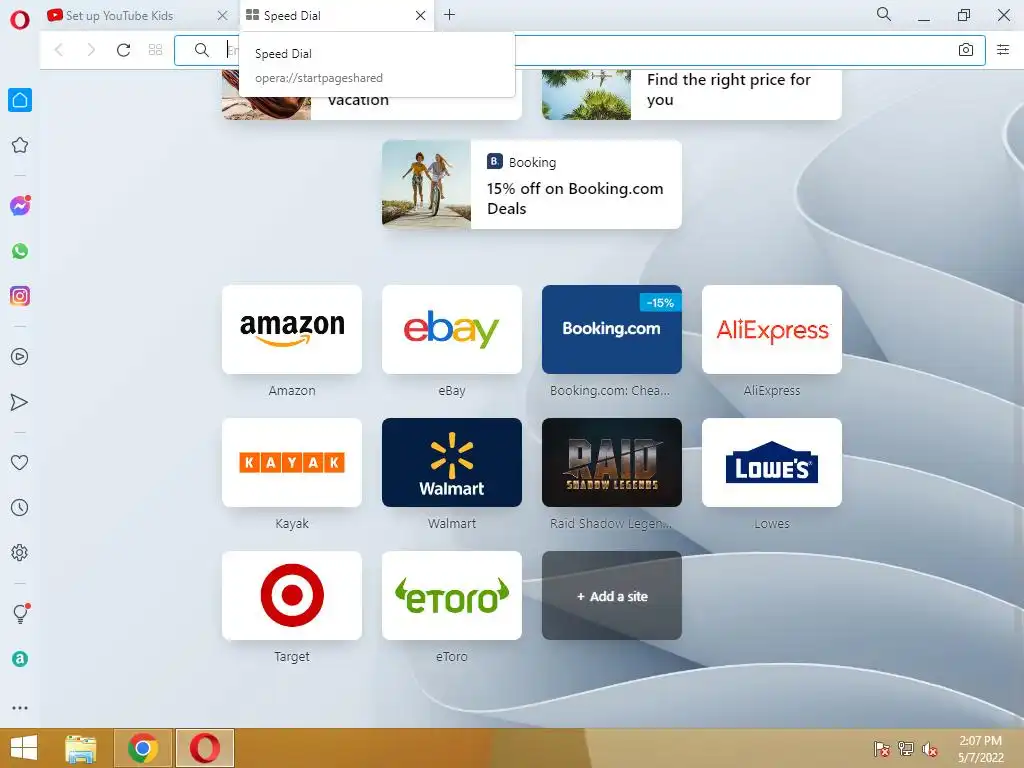Open the Raid Shadow Legends tile
This screenshot has height=768, width=1024.
click(x=612, y=462)
